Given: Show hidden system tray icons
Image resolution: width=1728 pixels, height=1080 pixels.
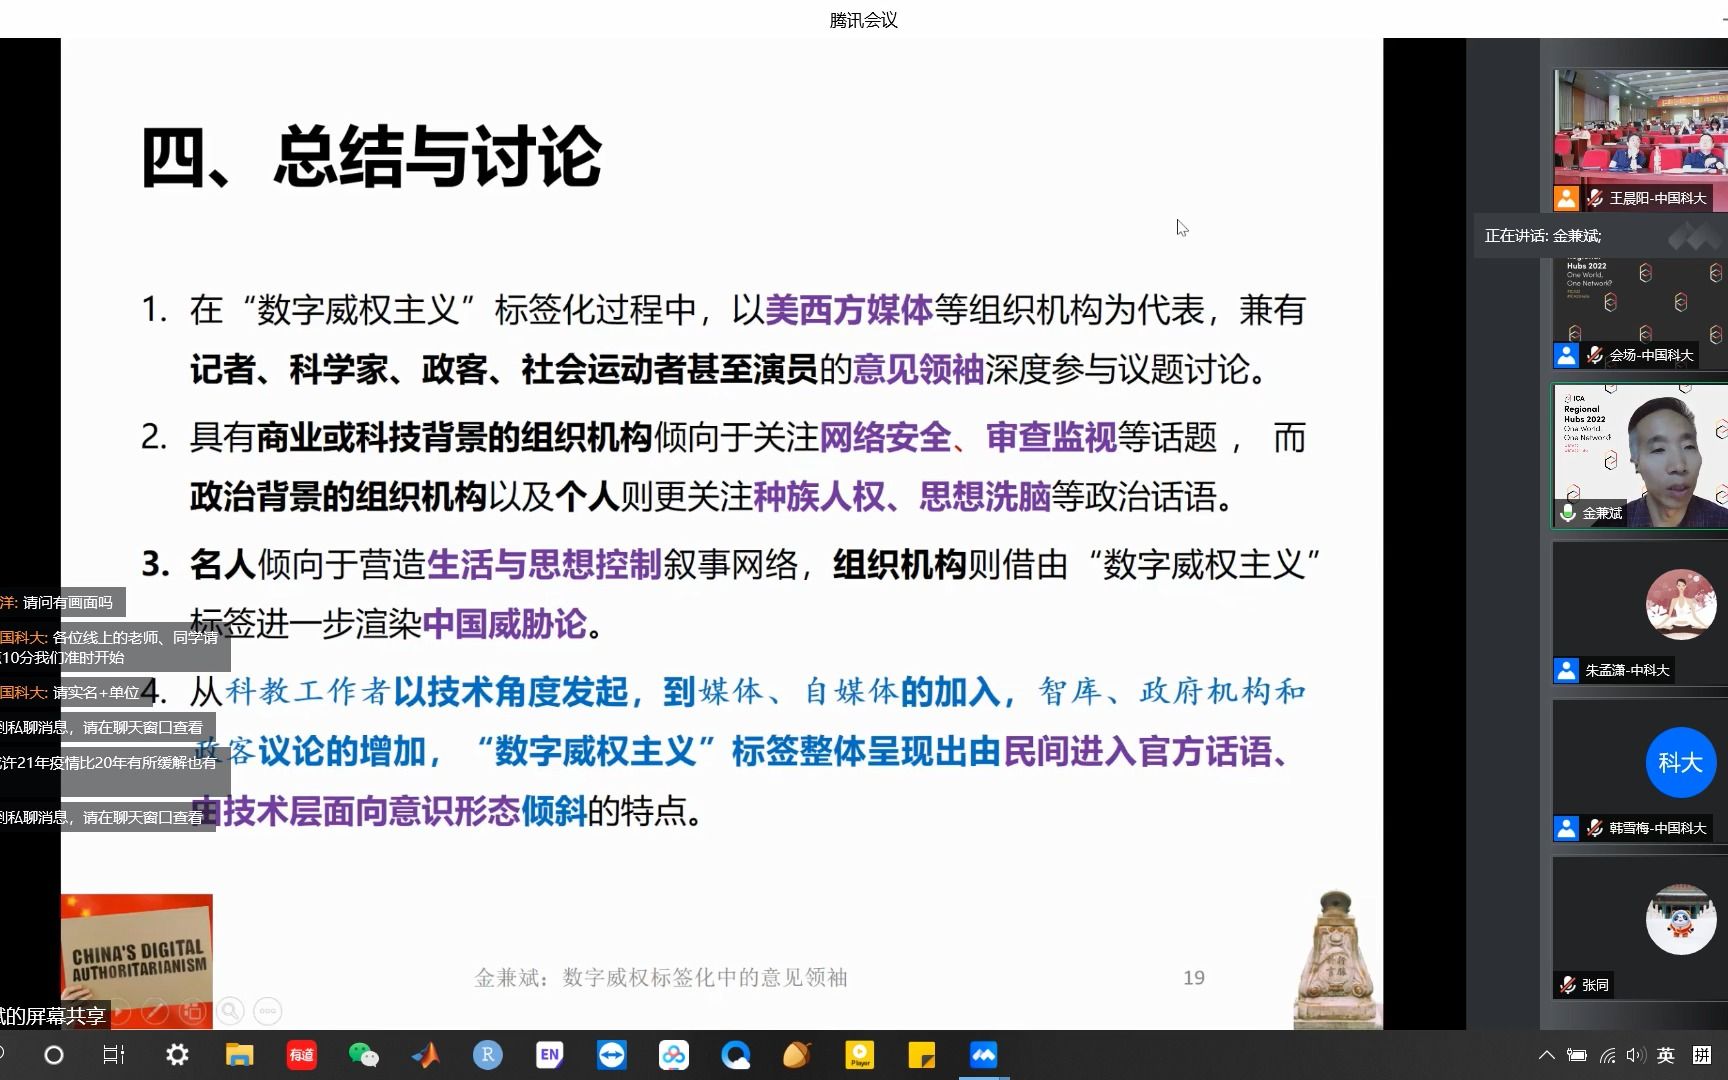Looking at the screenshot, I should click(x=1547, y=1055).
